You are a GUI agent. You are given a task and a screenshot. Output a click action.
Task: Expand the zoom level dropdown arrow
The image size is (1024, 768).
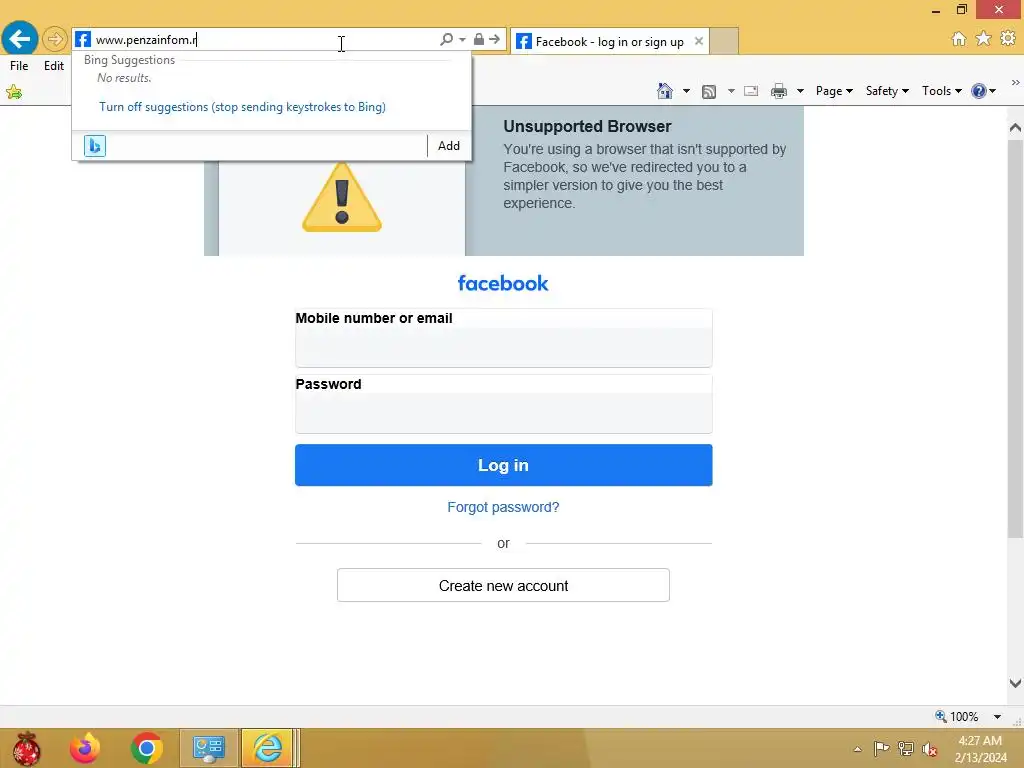pyautogui.click(x=997, y=717)
